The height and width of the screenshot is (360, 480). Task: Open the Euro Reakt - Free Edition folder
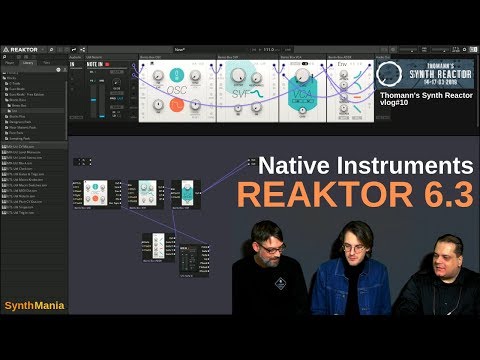point(26,94)
